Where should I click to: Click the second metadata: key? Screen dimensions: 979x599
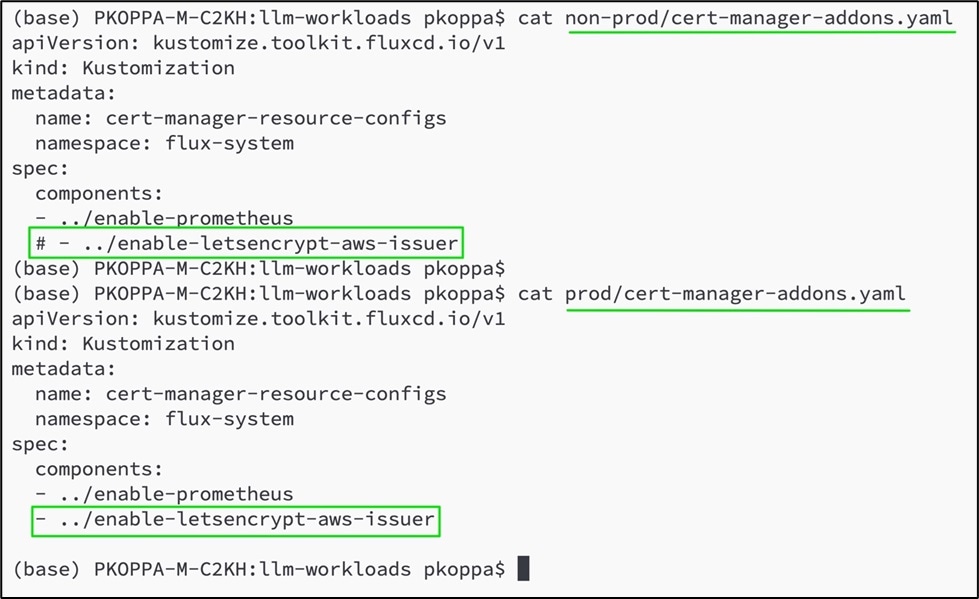[64, 369]
